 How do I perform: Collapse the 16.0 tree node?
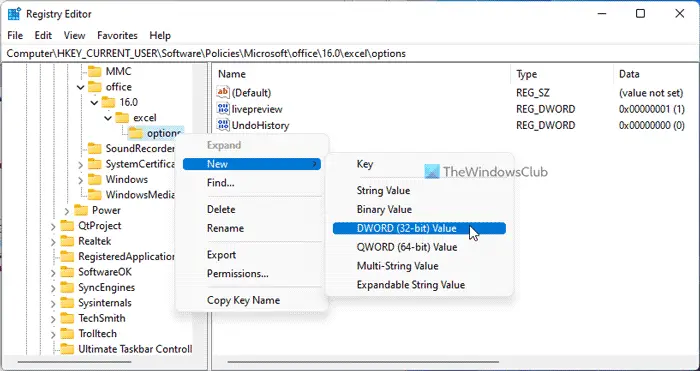(94, 103)
